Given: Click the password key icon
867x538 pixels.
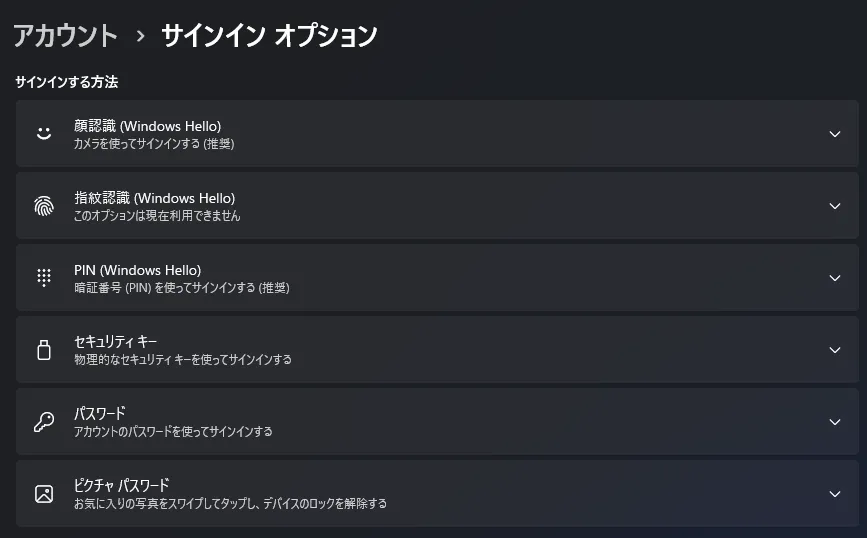Looking at the screenshot, I should (x=43, y=421).
